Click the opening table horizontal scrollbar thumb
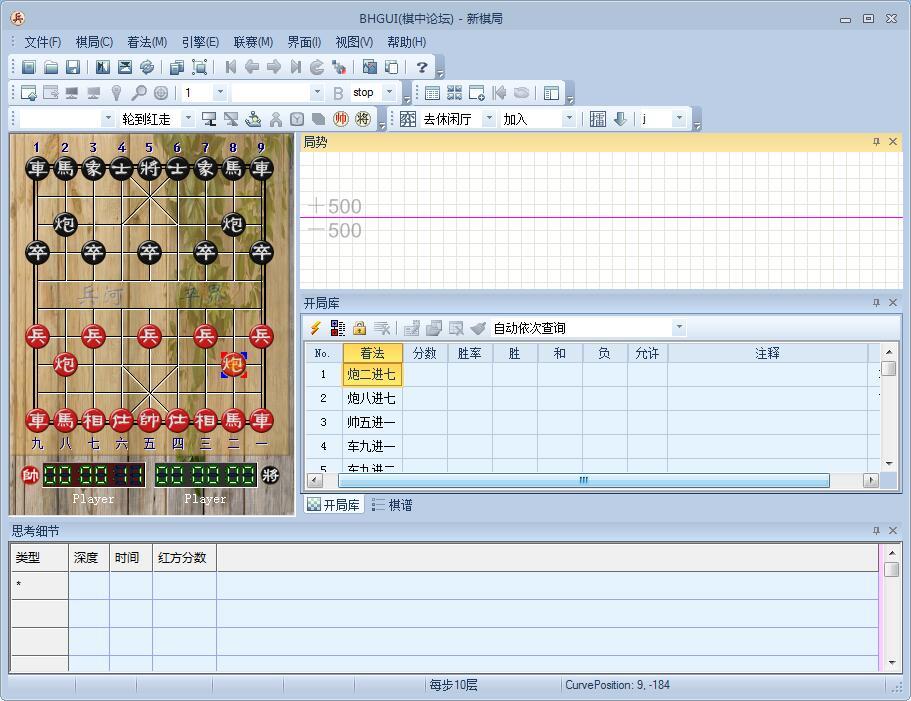Screen dimensions: 911x701 [583, 480]
